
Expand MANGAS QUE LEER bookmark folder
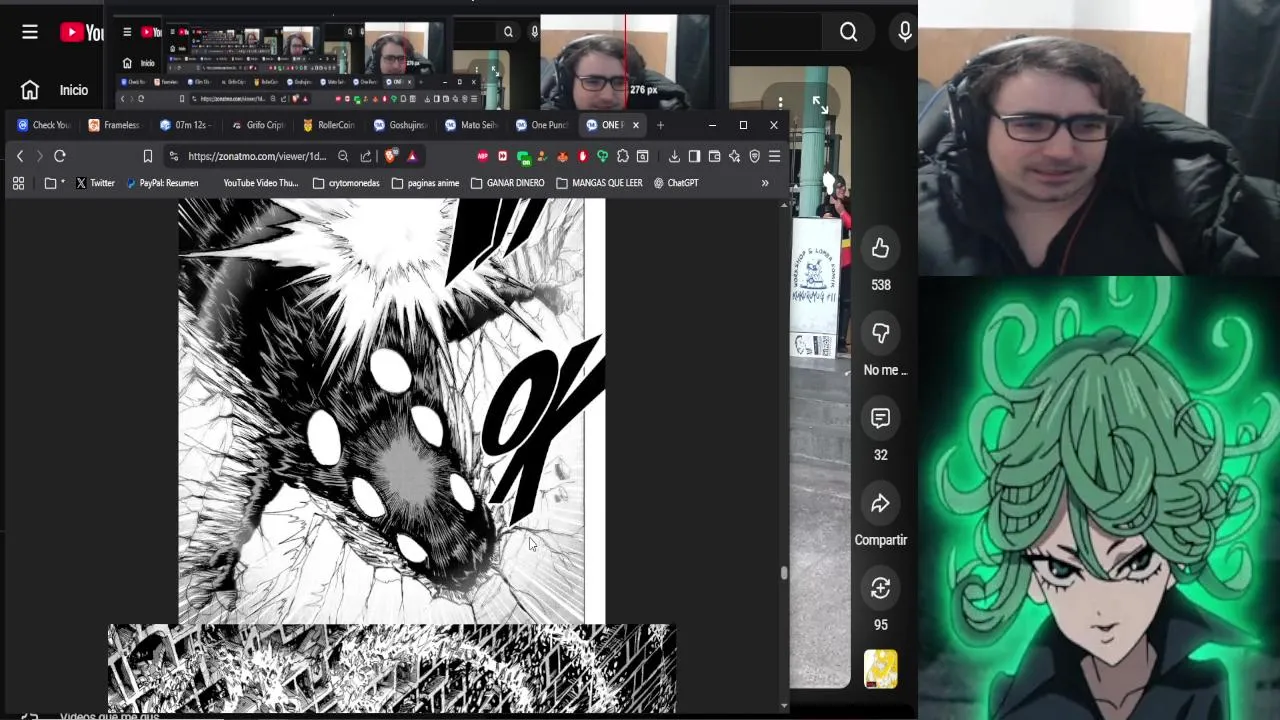599,183
